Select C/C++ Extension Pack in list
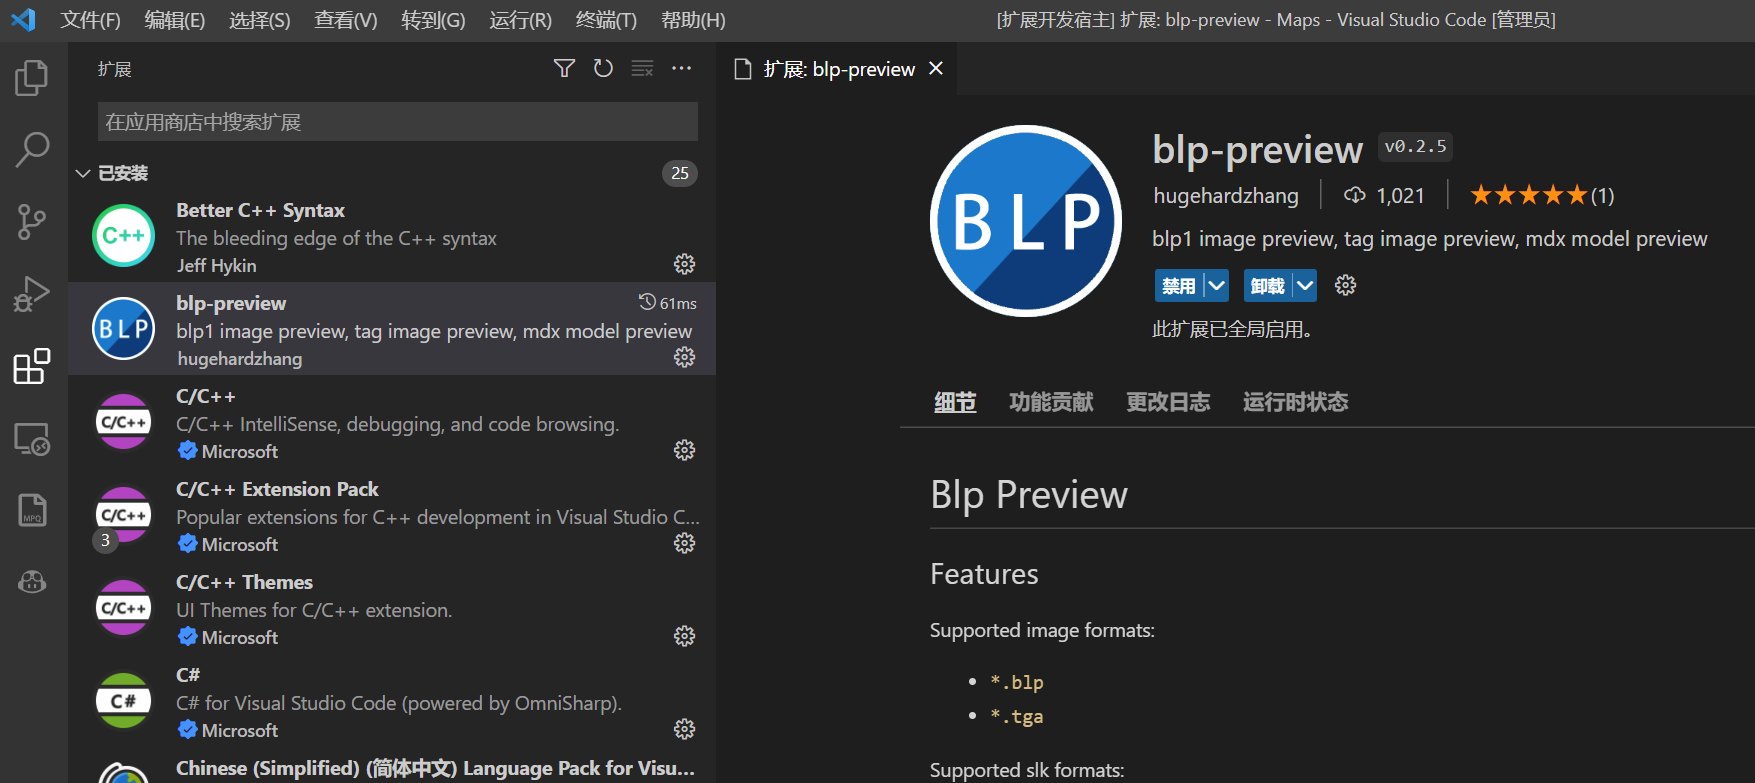The height and width of the screenshot is (783, 1755). 392,515
